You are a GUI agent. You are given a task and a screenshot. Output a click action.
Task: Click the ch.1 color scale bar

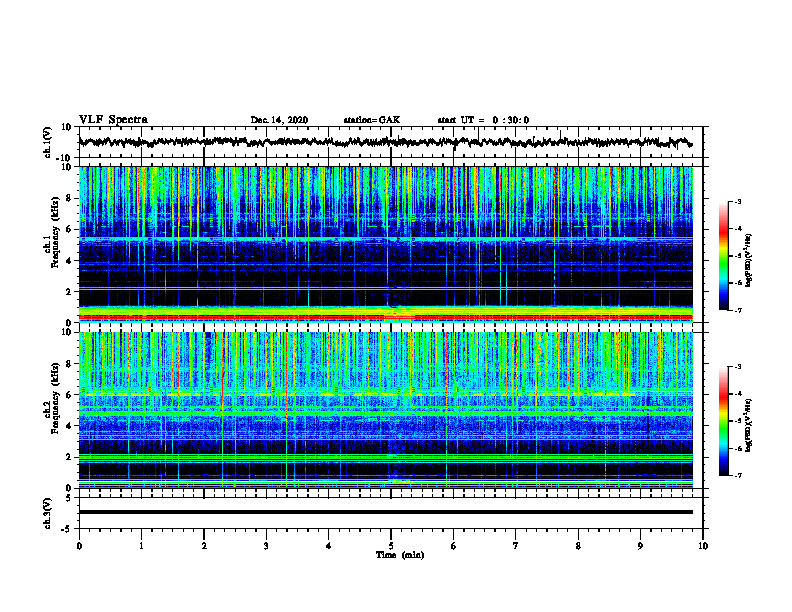[x=723, y=256]
